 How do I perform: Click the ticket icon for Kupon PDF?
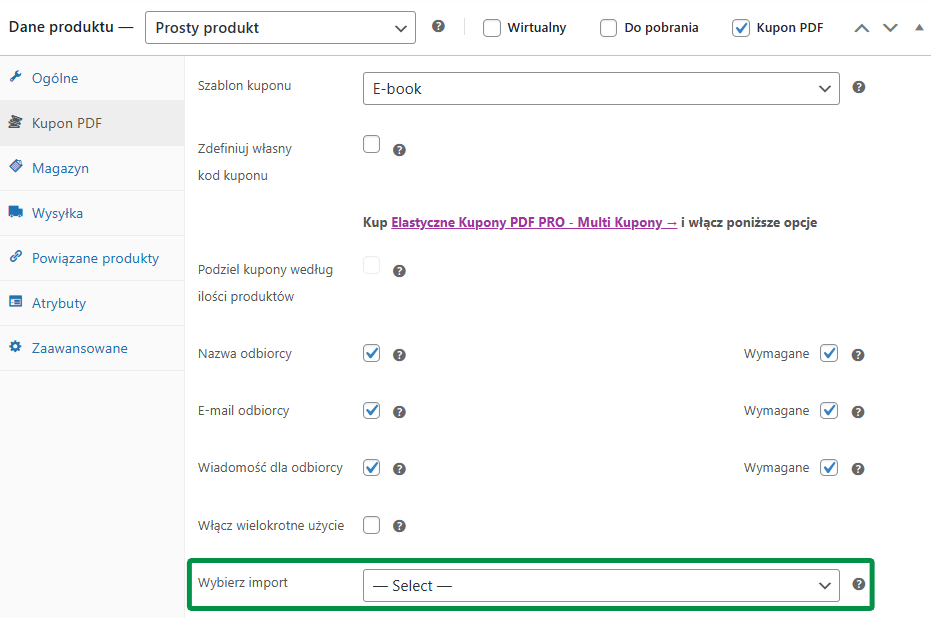[x=16, y=122]
